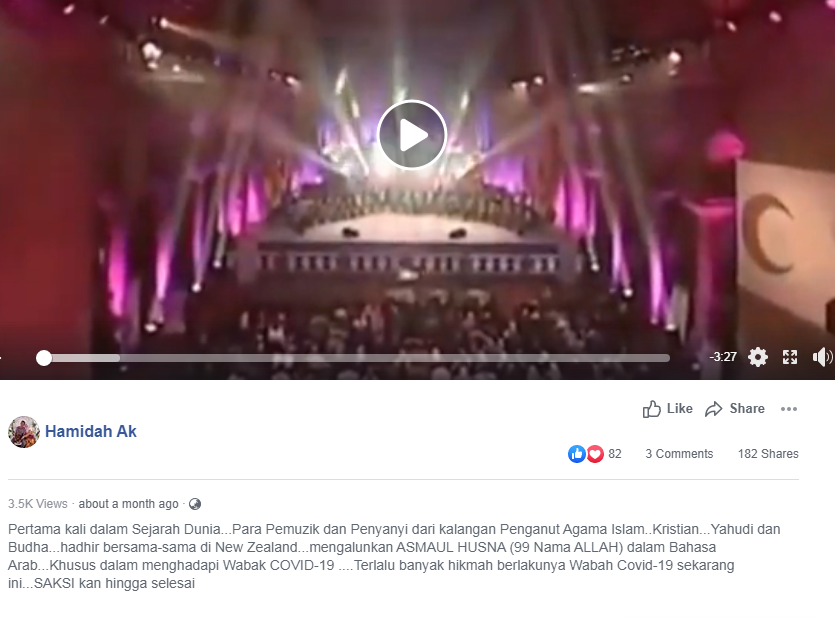This screenshot has width=835, height=617.
Task: Share the video using arrow icon
Action: 734,409
